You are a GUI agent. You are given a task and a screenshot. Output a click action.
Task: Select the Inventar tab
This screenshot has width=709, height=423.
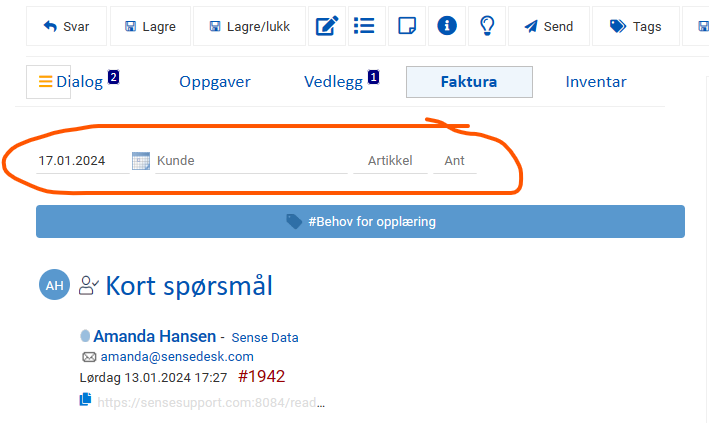pos(596,82)
